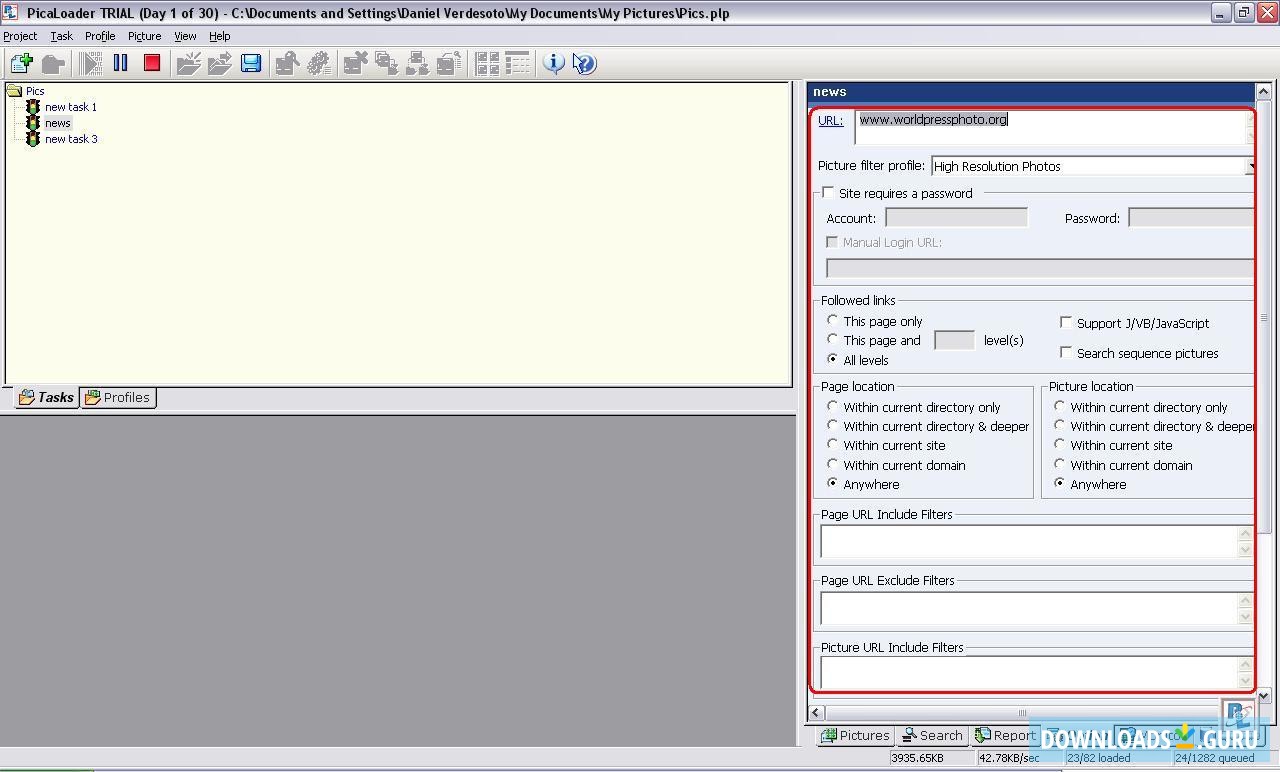Image resolution: width=1280 pixels, height=772 pixels.
Task: Click the grayed gear settings icon
Action: pyautogui.click(x=319, y=63)
